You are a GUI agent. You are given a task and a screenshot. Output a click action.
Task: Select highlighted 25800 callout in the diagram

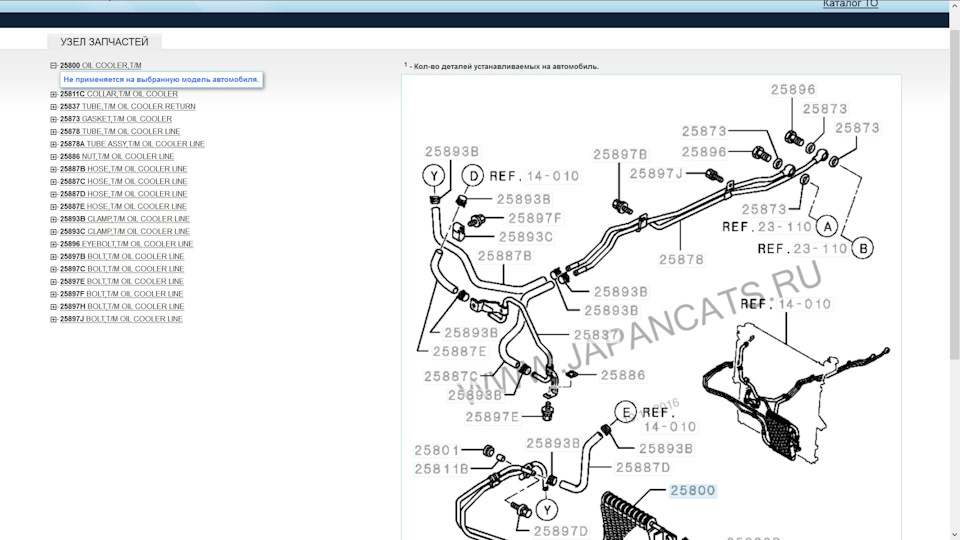pos(693,491)
